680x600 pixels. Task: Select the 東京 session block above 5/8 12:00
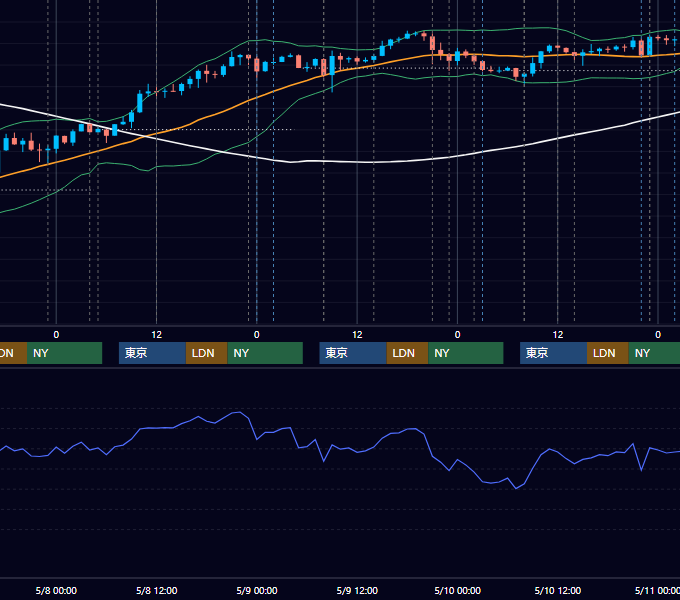(x=152, y=353)
